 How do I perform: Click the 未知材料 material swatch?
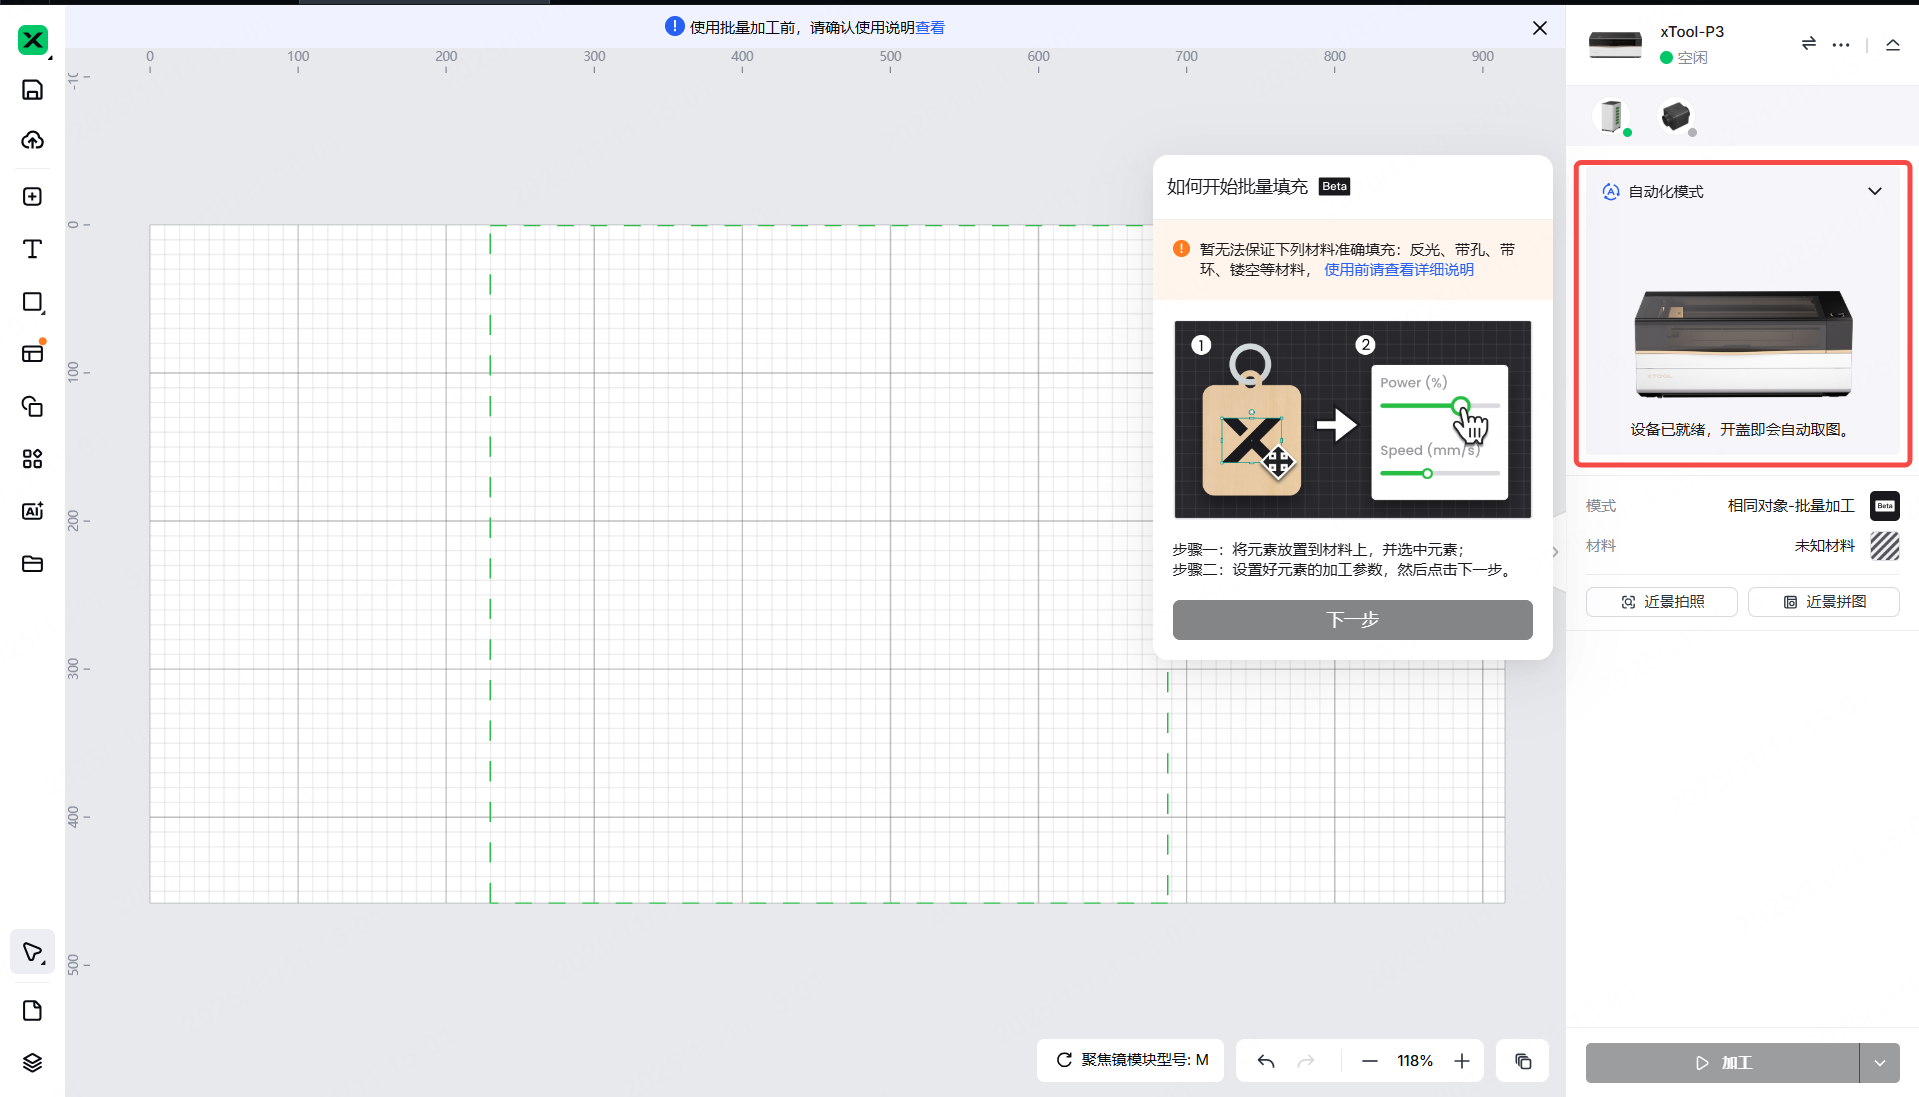tap(1884, 546)
